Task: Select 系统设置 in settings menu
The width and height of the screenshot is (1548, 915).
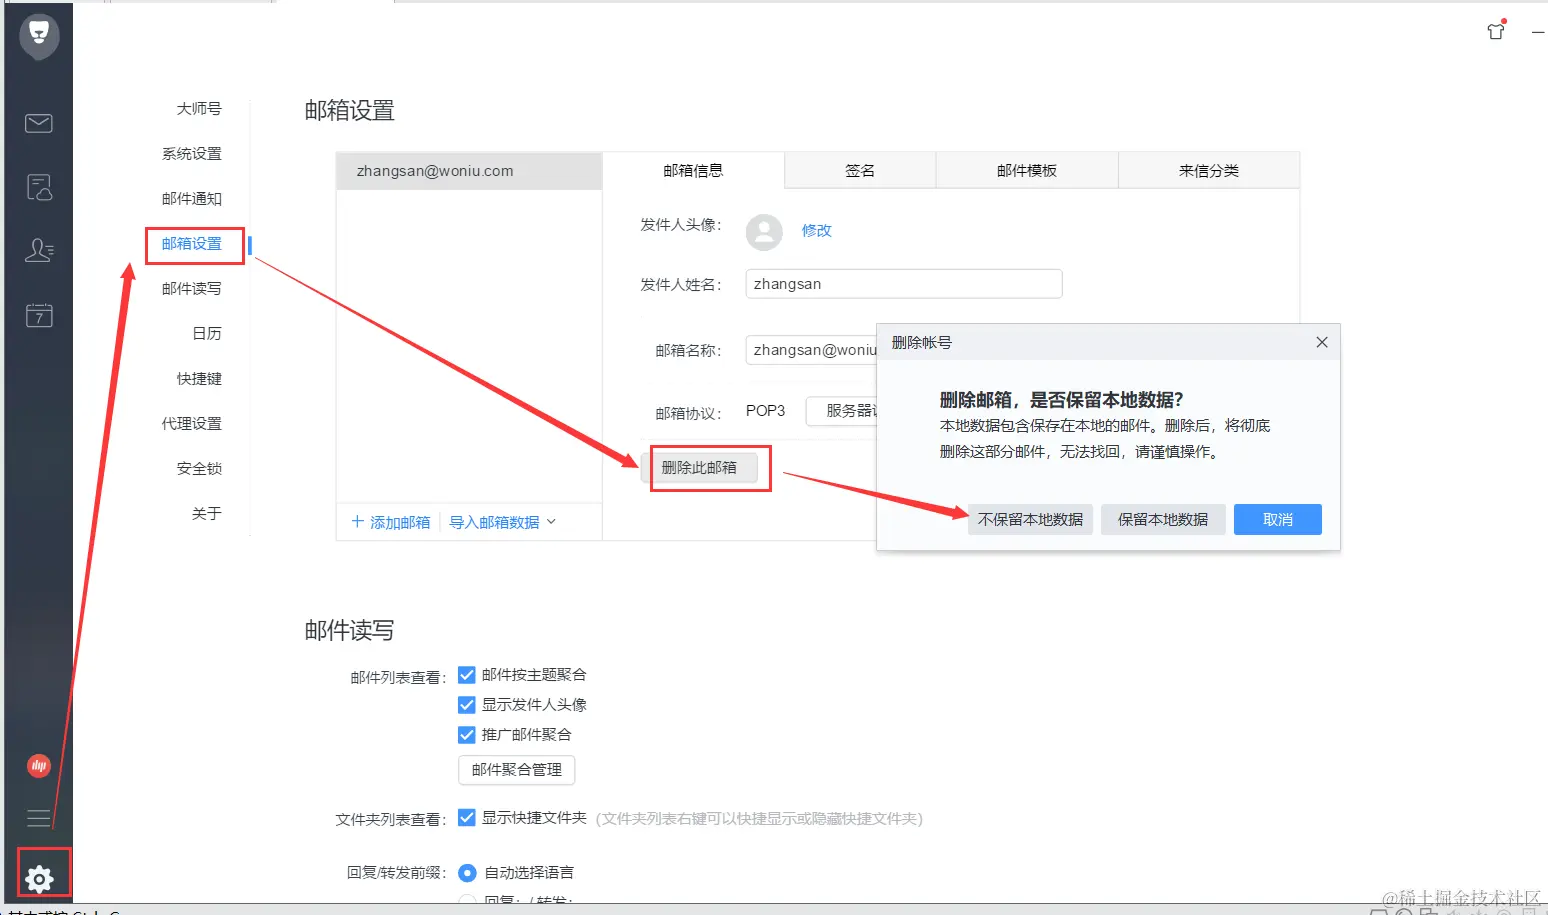Action: tap(192, 153)
